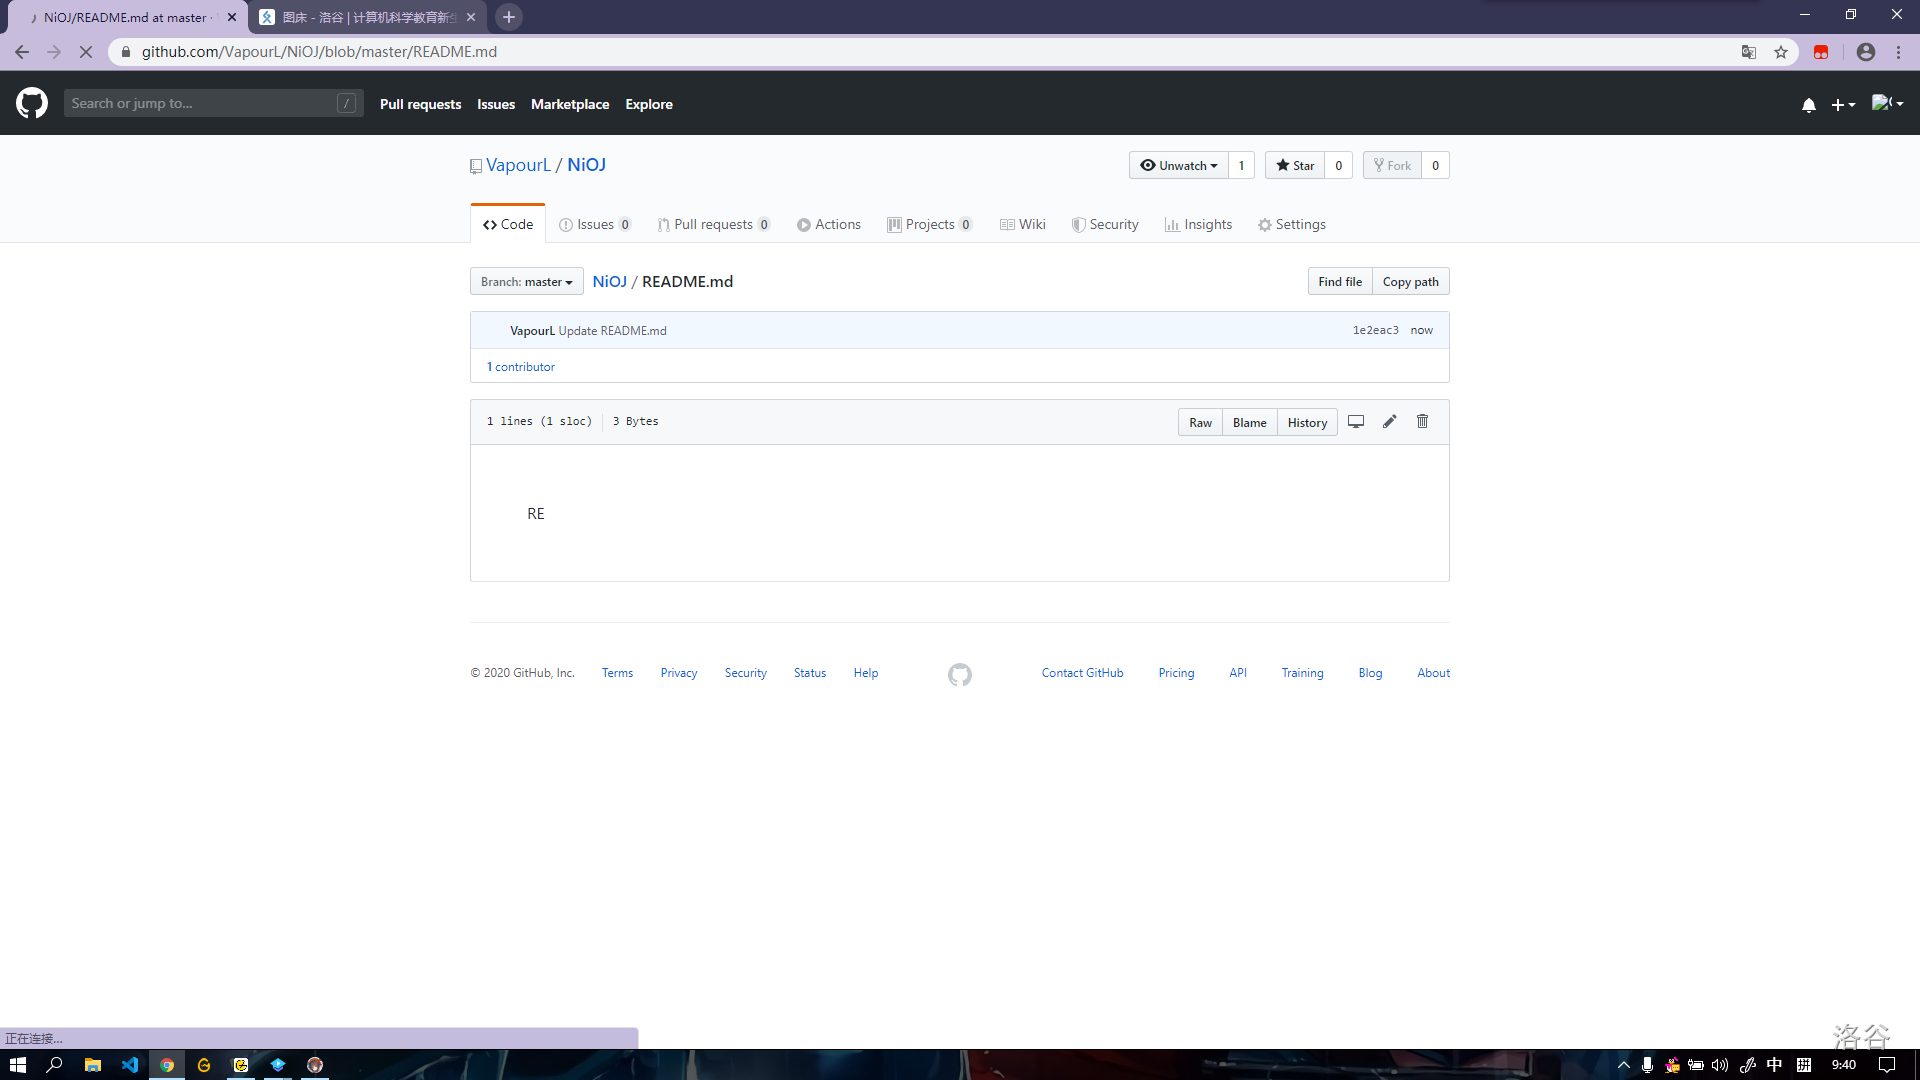This screenshot has height=1080, width=1920.
Task: Open Contact GitHub footer link
Action: tap(1082, 673)
